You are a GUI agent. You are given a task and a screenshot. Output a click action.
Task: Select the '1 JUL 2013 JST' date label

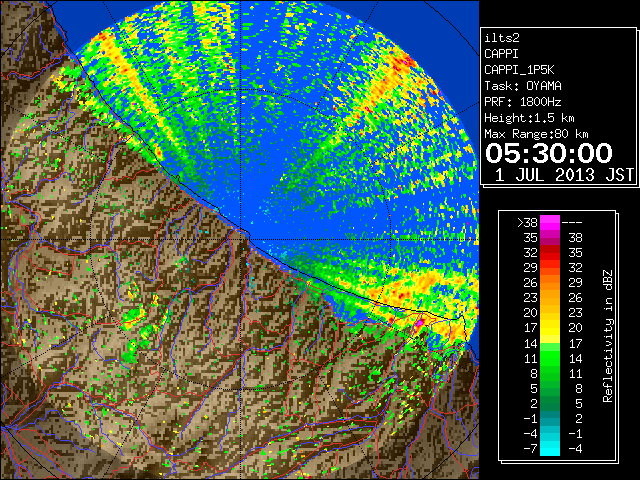[x=564, y=175]
